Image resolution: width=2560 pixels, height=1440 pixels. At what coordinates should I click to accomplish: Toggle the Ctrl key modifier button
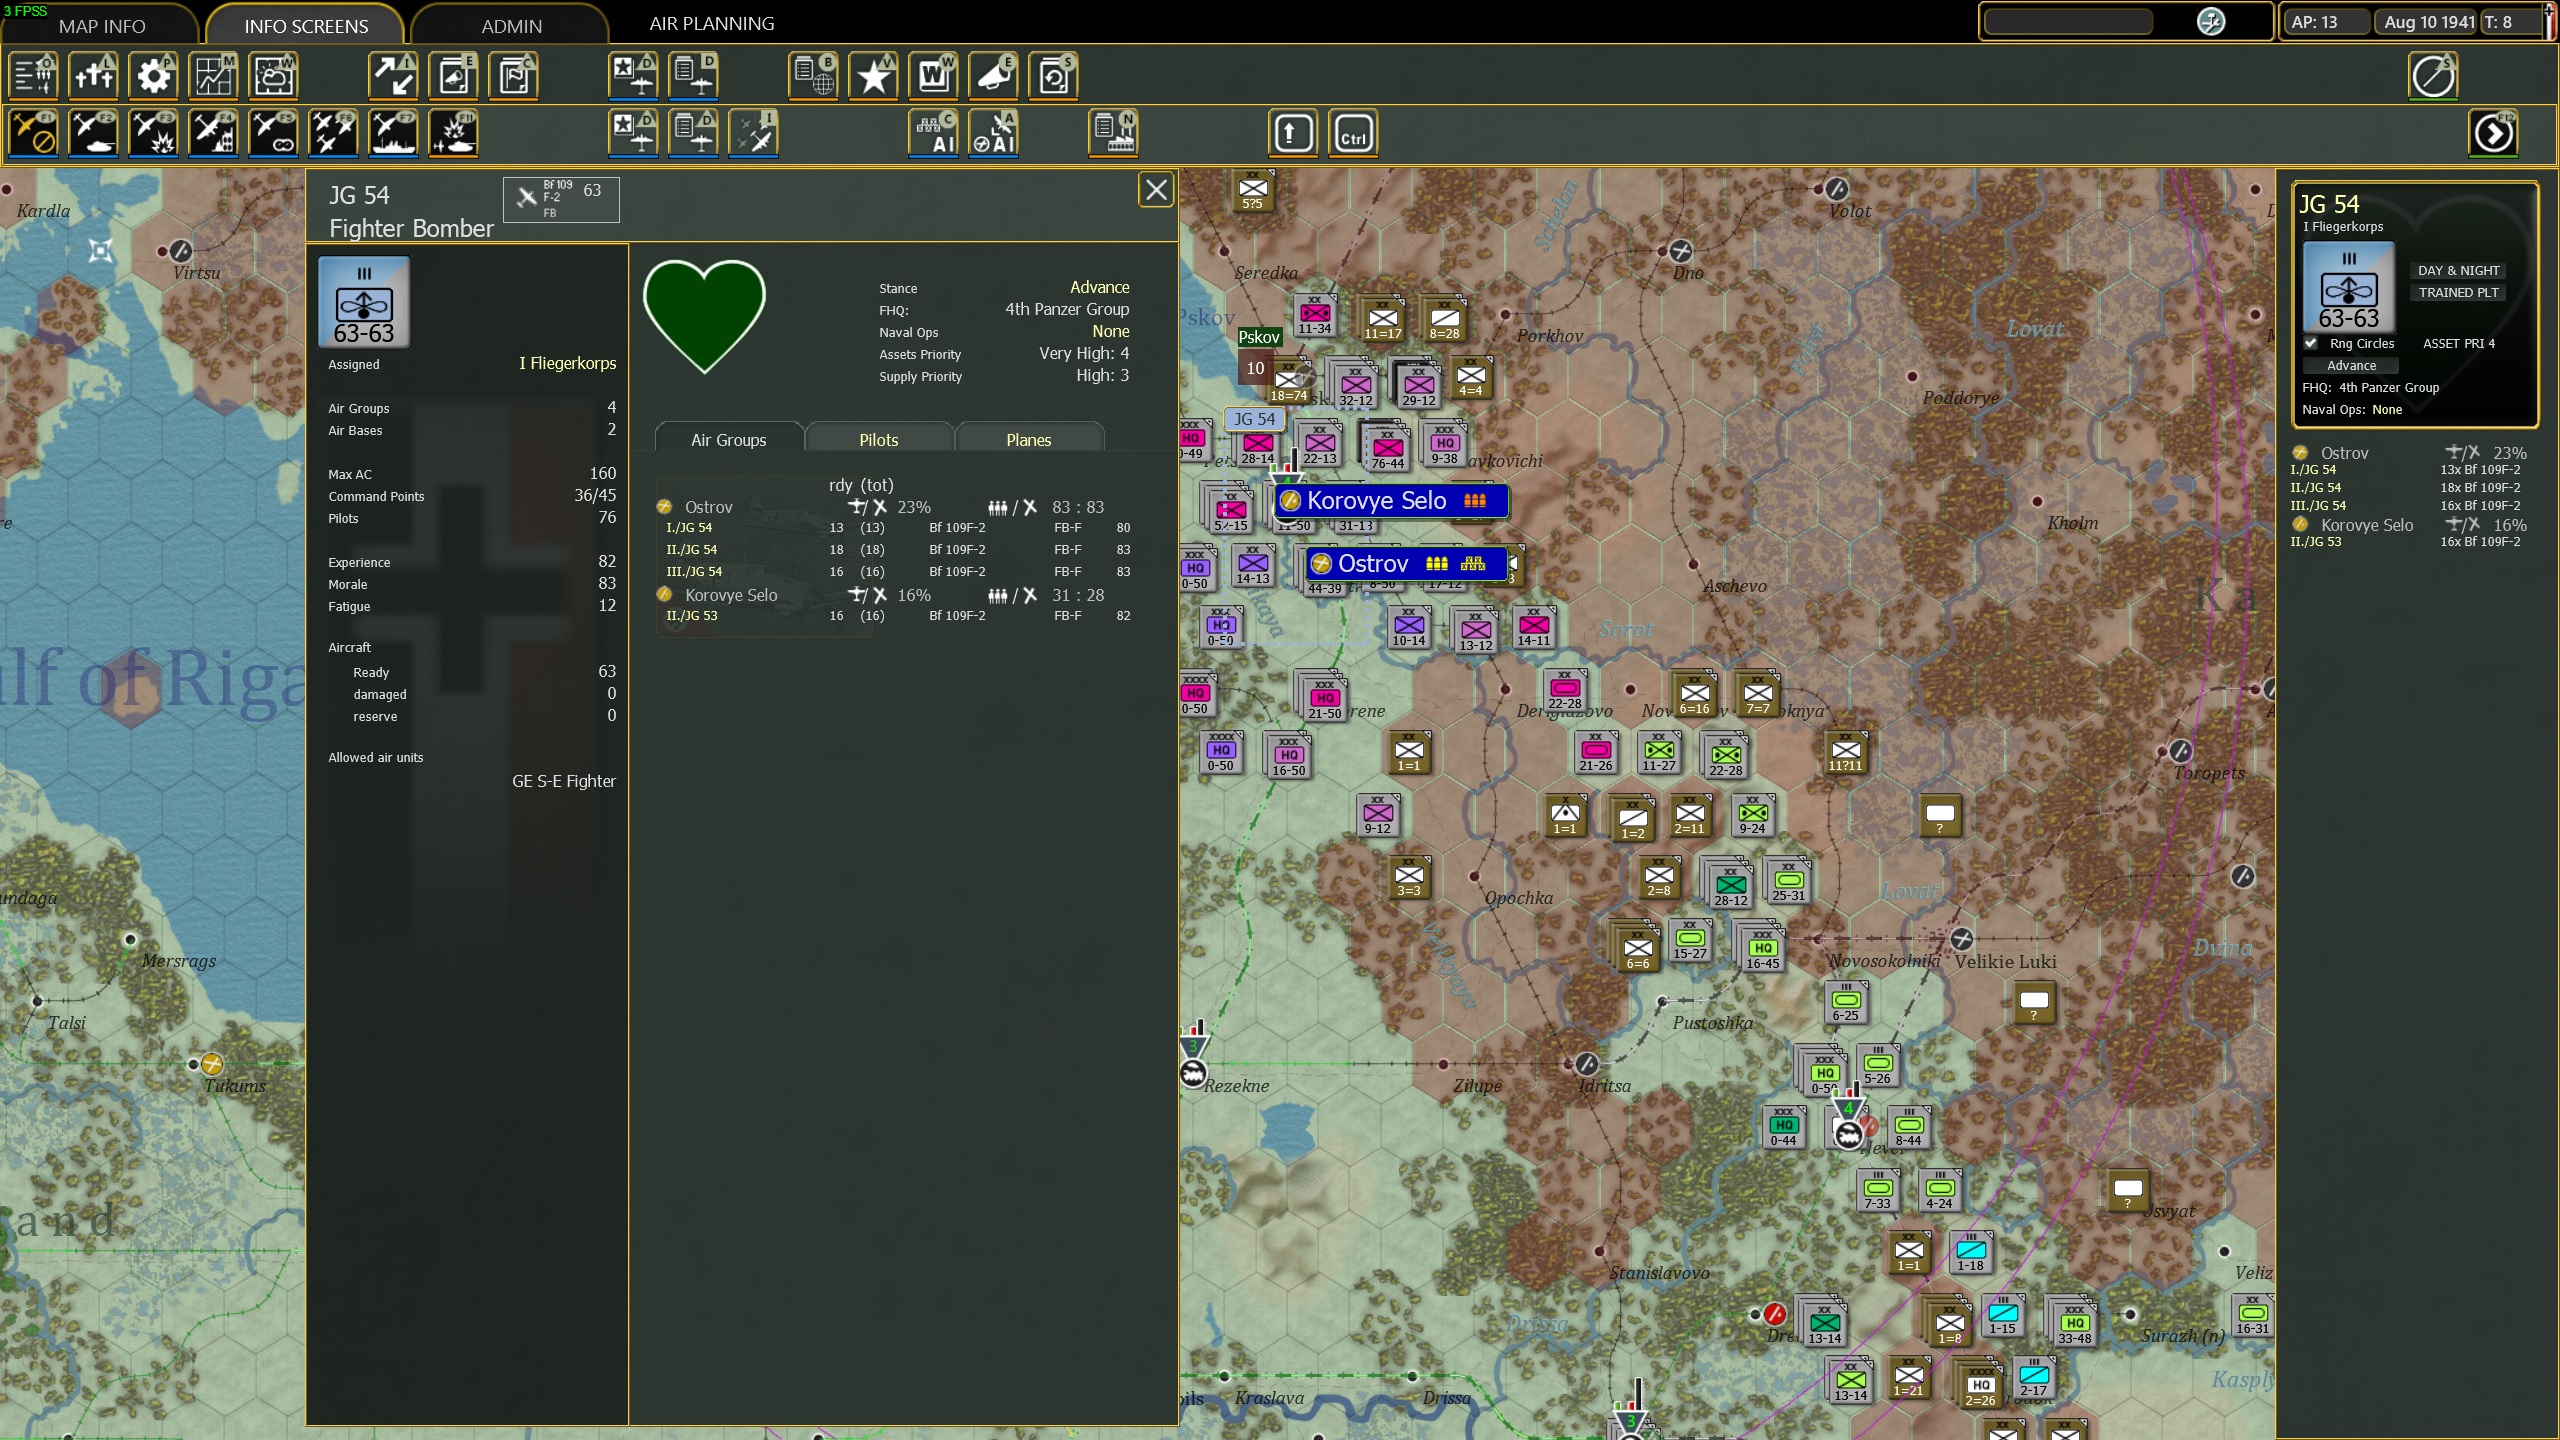tap(1353, 134)
